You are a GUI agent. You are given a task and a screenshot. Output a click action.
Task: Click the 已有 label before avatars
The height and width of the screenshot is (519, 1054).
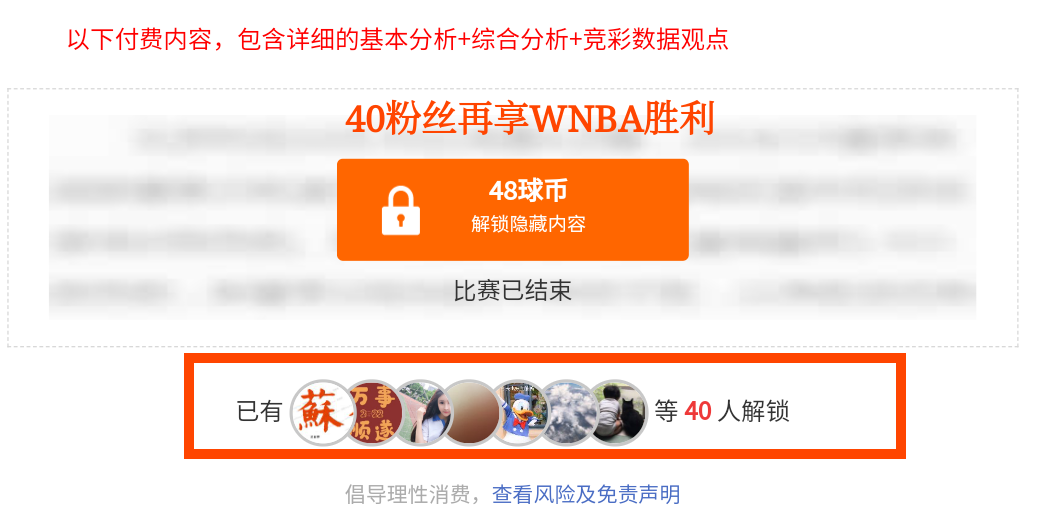point(259,411)
